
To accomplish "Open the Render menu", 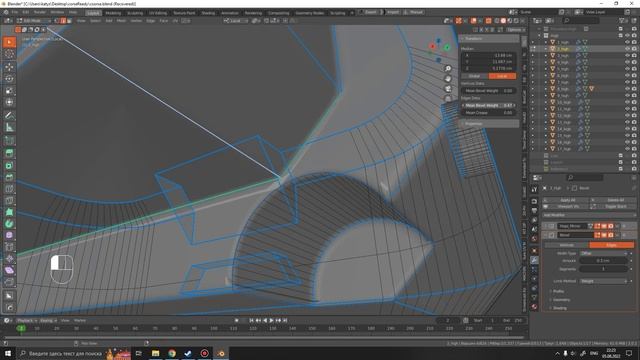I will tap(40, 13).
